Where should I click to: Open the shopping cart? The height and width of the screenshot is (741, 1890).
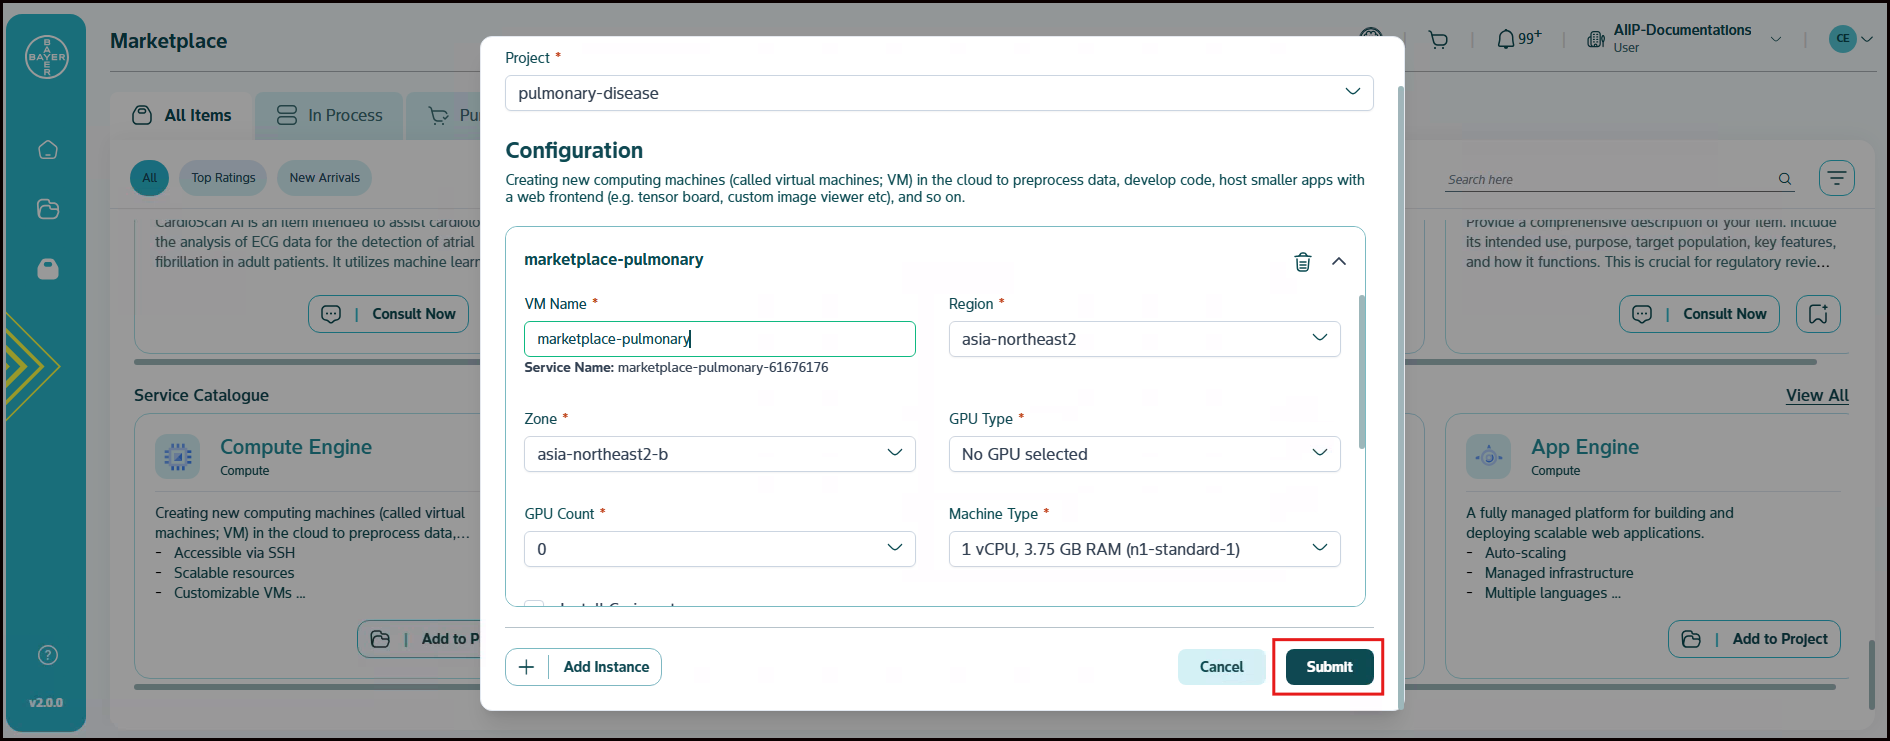point(1438,40)
